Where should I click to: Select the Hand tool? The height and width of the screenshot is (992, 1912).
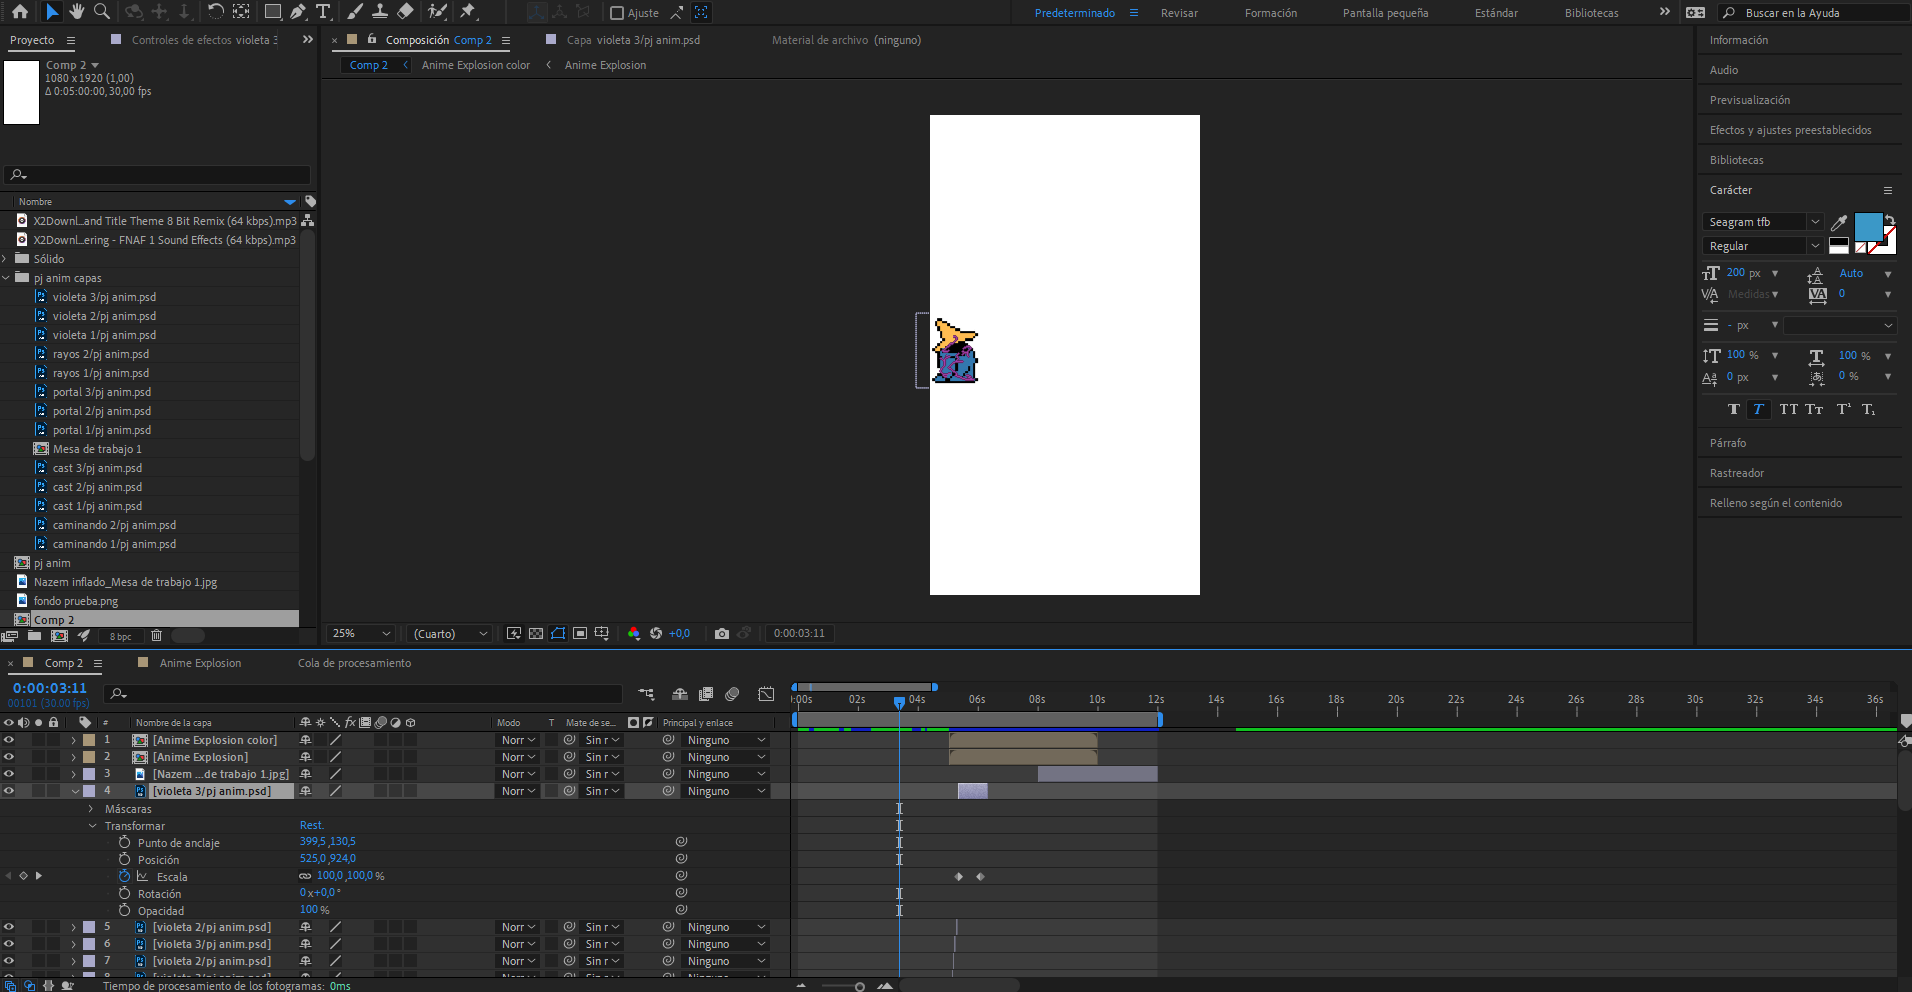point(77,12)
